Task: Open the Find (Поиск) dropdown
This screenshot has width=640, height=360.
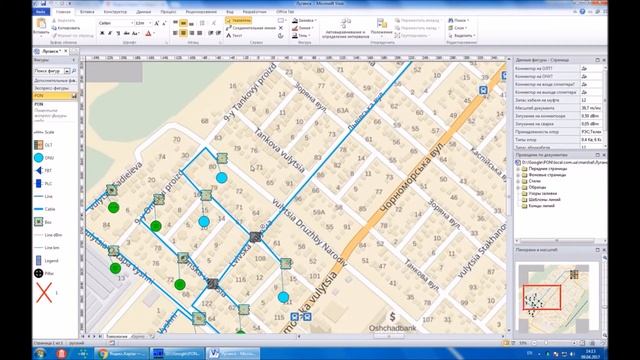Action: click(459, 20)
